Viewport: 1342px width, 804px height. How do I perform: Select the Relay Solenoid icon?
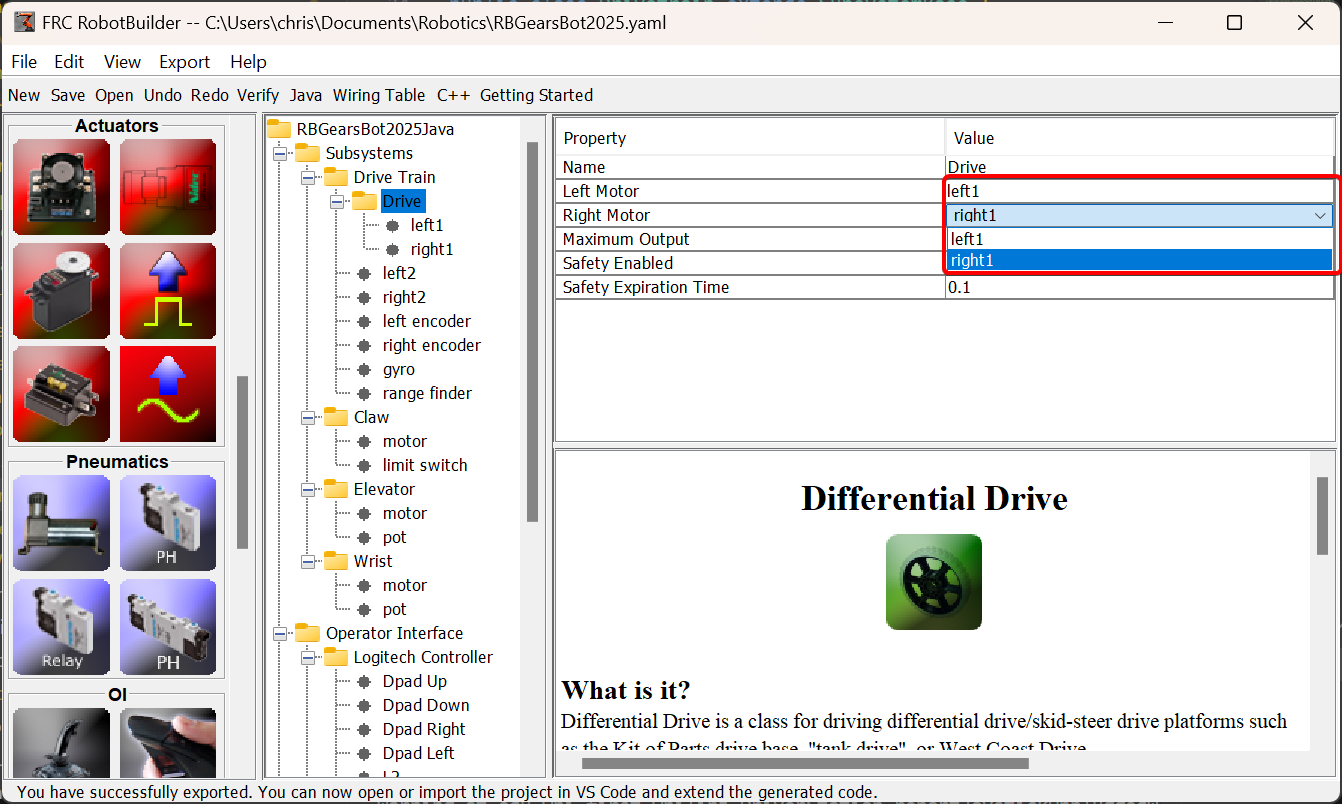(61, 623)
